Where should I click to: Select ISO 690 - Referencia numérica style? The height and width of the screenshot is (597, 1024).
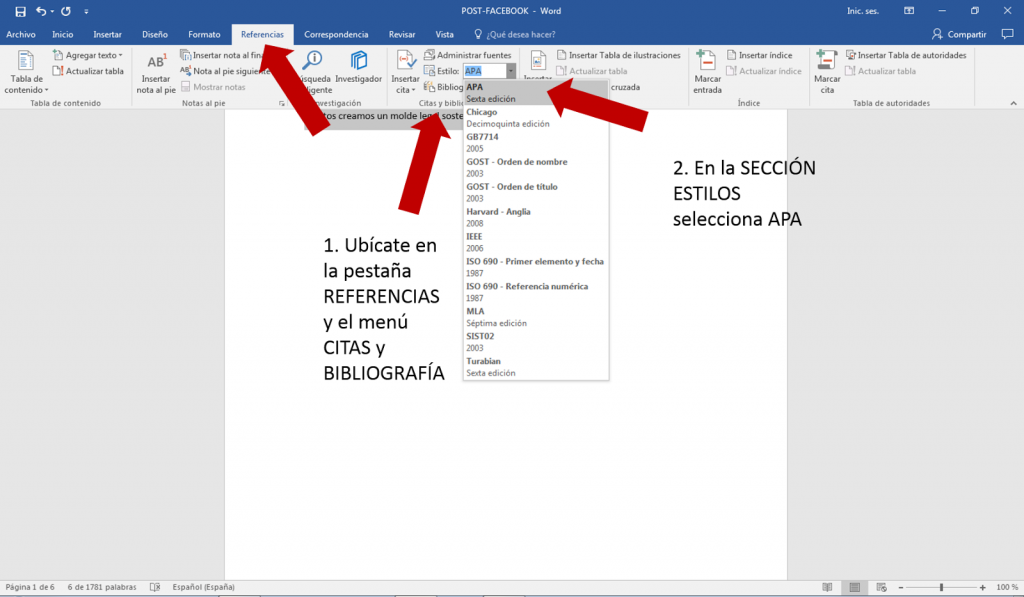(x=536, y=292)
